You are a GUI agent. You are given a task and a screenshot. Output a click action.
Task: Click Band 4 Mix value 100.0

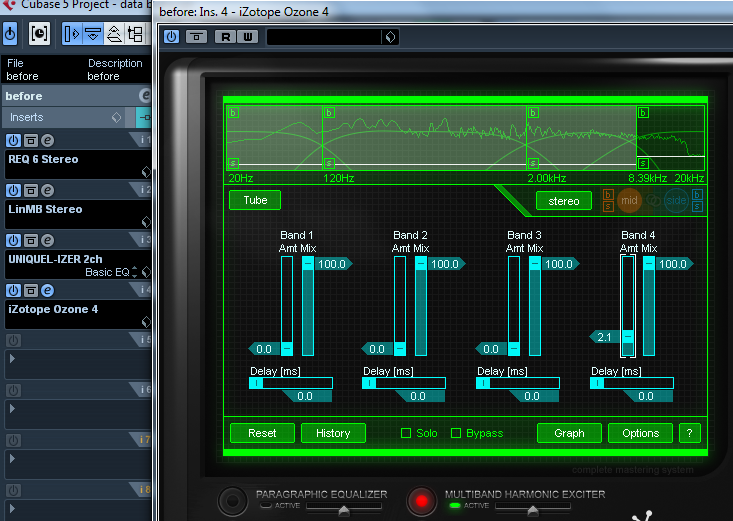[x=673, y=264]
